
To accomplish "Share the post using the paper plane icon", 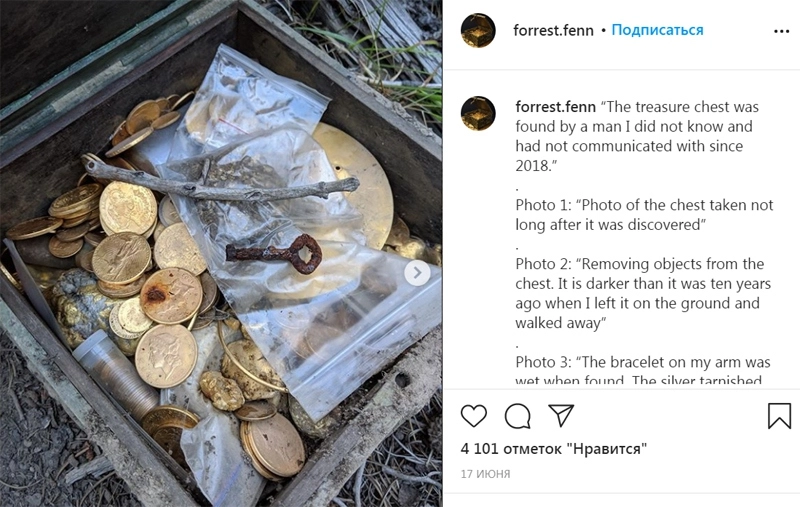I will [x=562, y=416].
